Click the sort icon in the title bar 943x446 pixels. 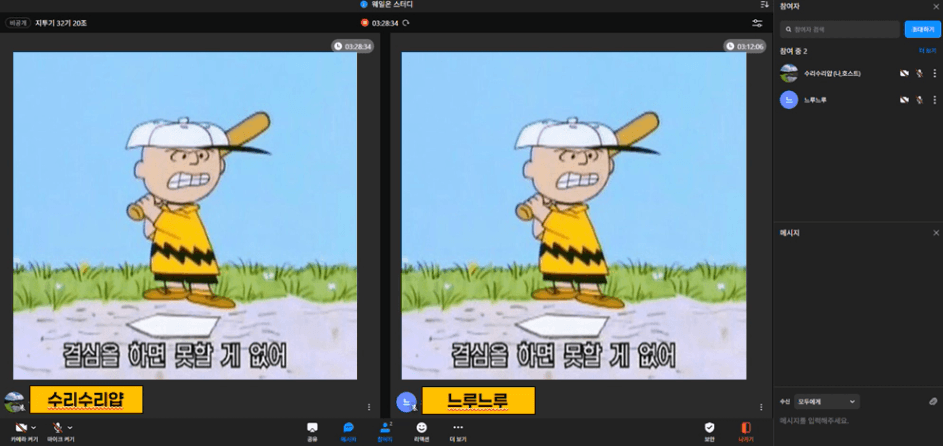coord(764,4)
